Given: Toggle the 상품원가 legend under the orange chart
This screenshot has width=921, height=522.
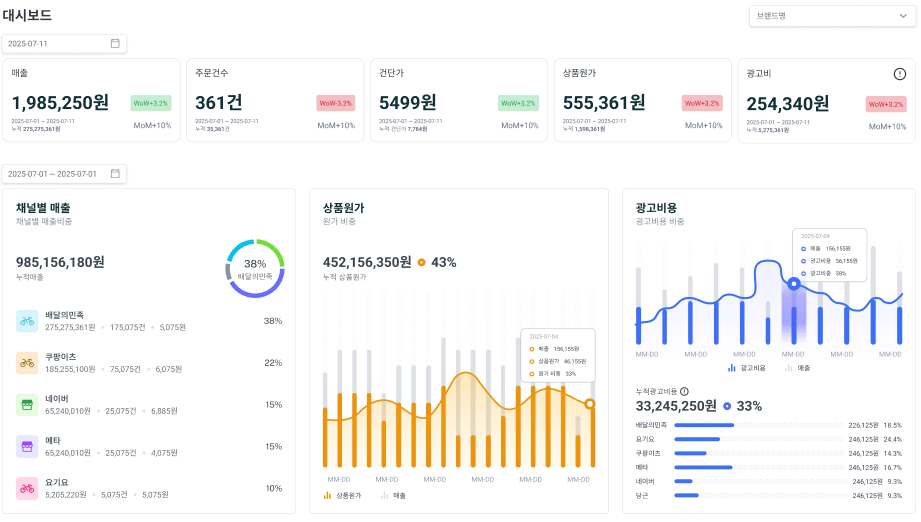Looking at the screenshot, I should pyautogui.click(x=341, y=495).
